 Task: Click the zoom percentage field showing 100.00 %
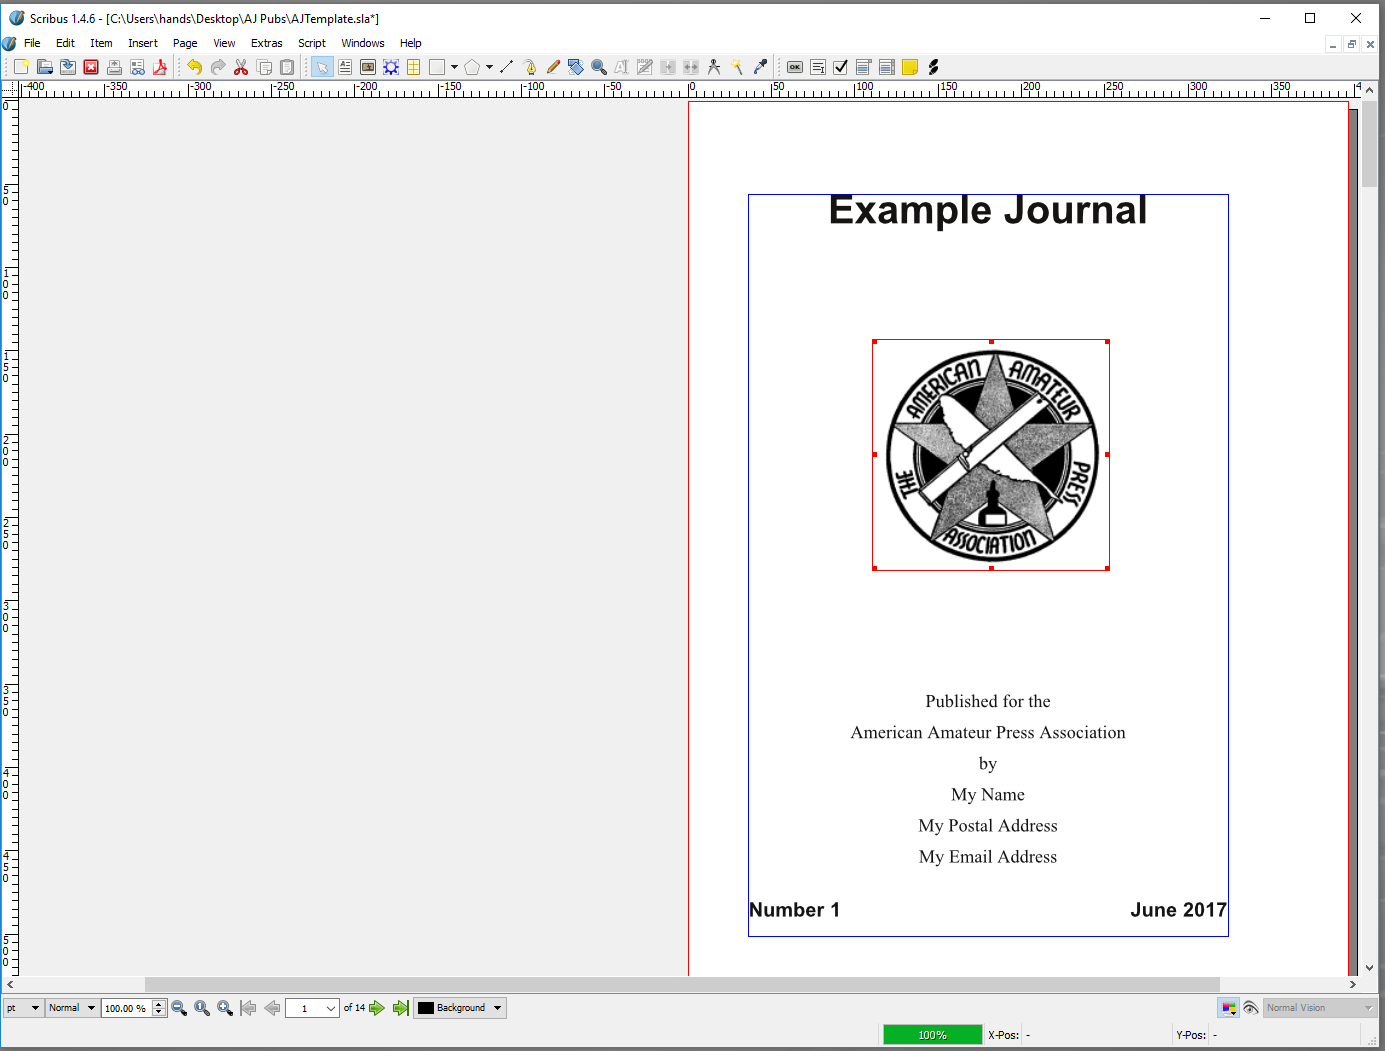[x=126, y=1008]
